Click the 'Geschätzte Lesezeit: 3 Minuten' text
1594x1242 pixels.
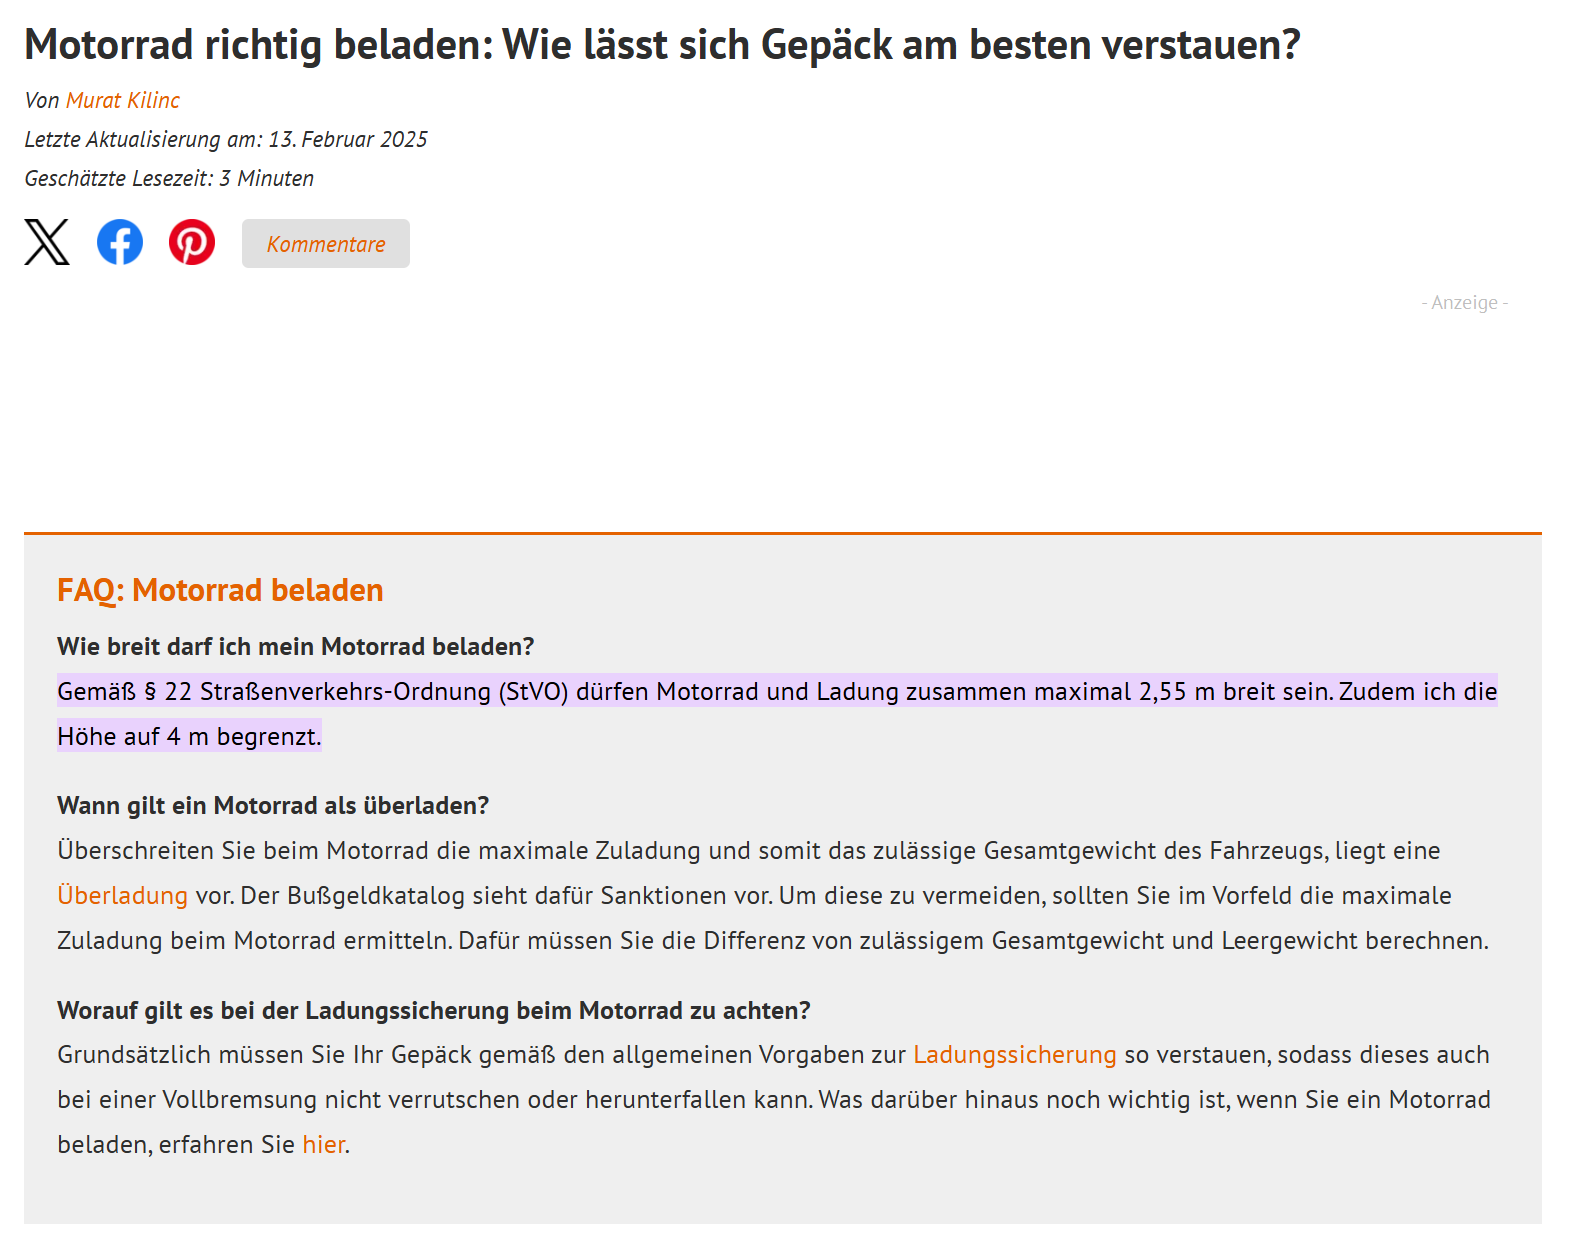[x=169, y=178]
